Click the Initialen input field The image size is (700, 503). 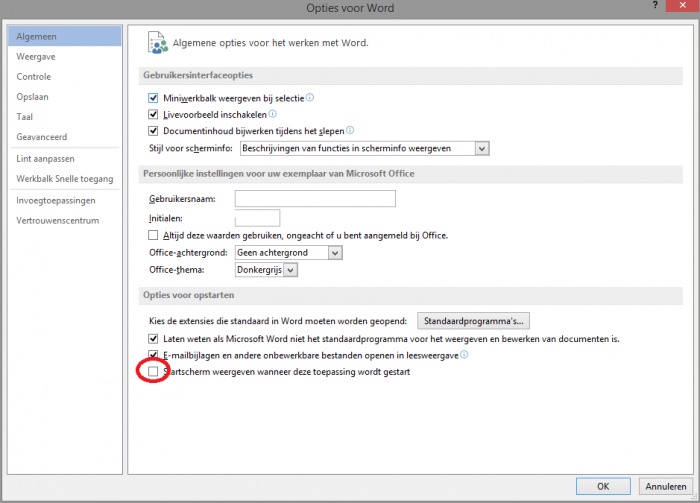point(257,218)
